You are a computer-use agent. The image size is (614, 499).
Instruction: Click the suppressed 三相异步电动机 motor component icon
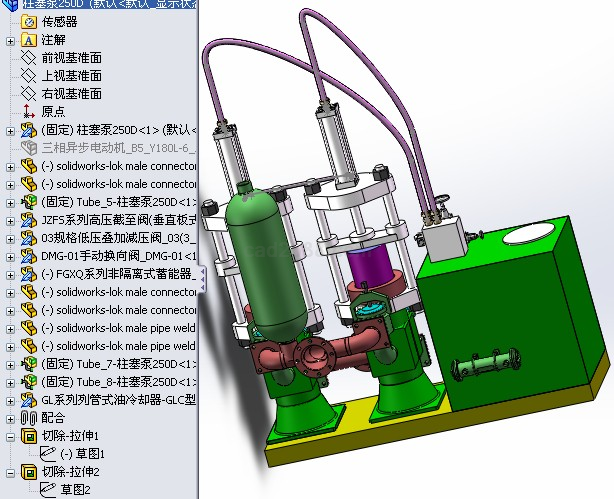pos(28,148)
